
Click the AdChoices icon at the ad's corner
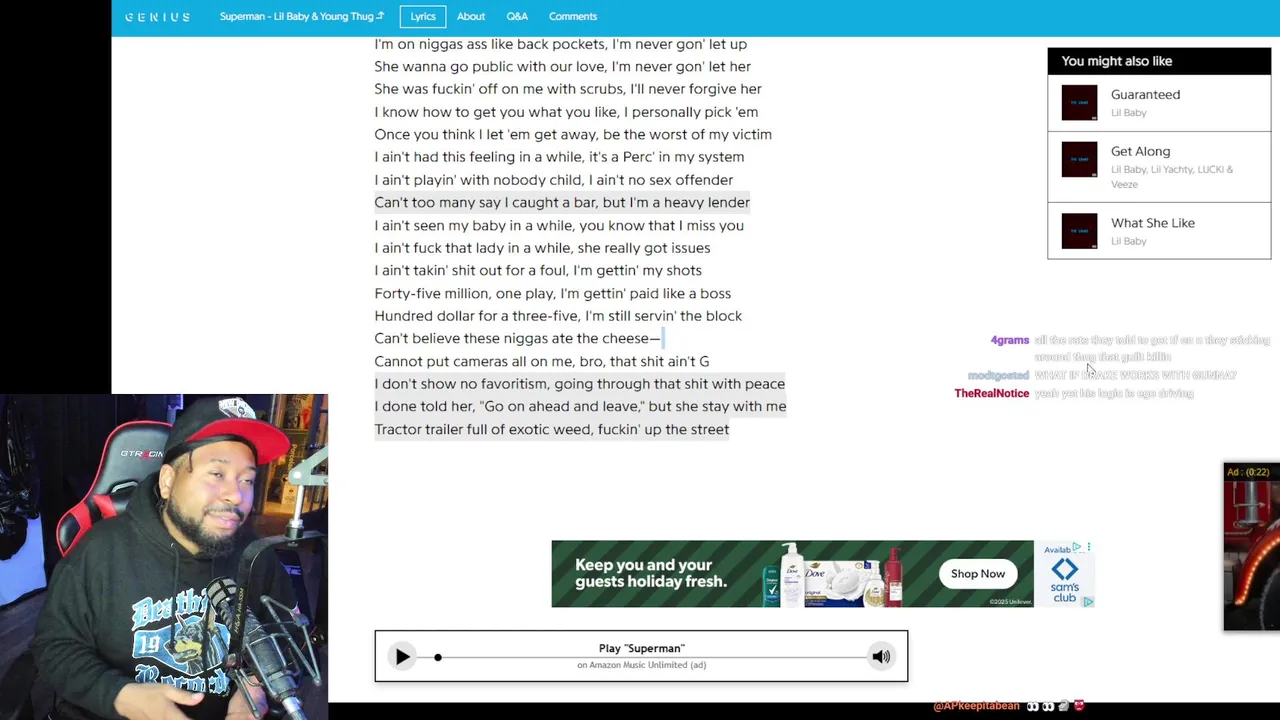point(1087,602)
